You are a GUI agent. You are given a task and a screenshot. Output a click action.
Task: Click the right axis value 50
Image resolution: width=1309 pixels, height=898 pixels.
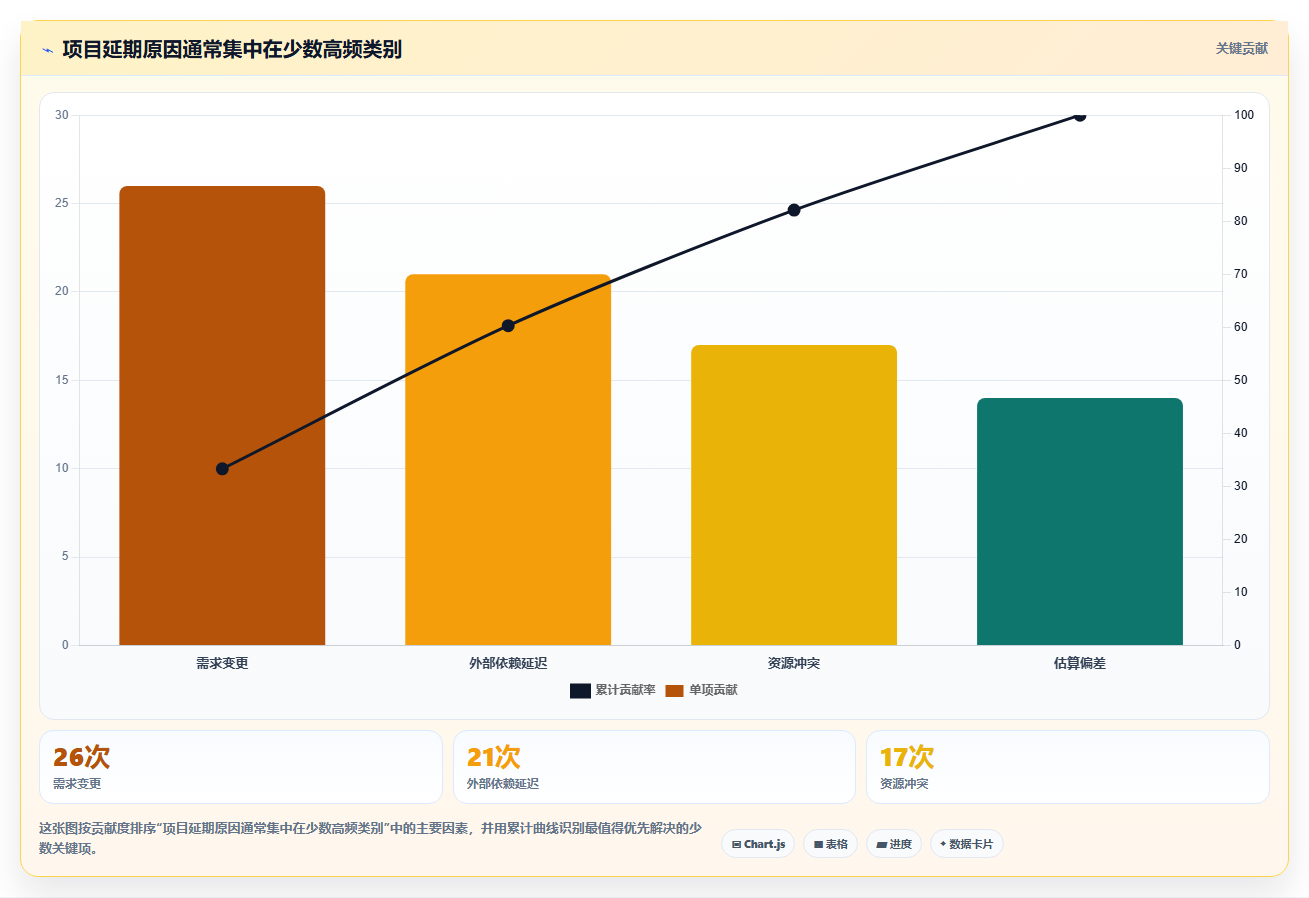coord(1241,380)
